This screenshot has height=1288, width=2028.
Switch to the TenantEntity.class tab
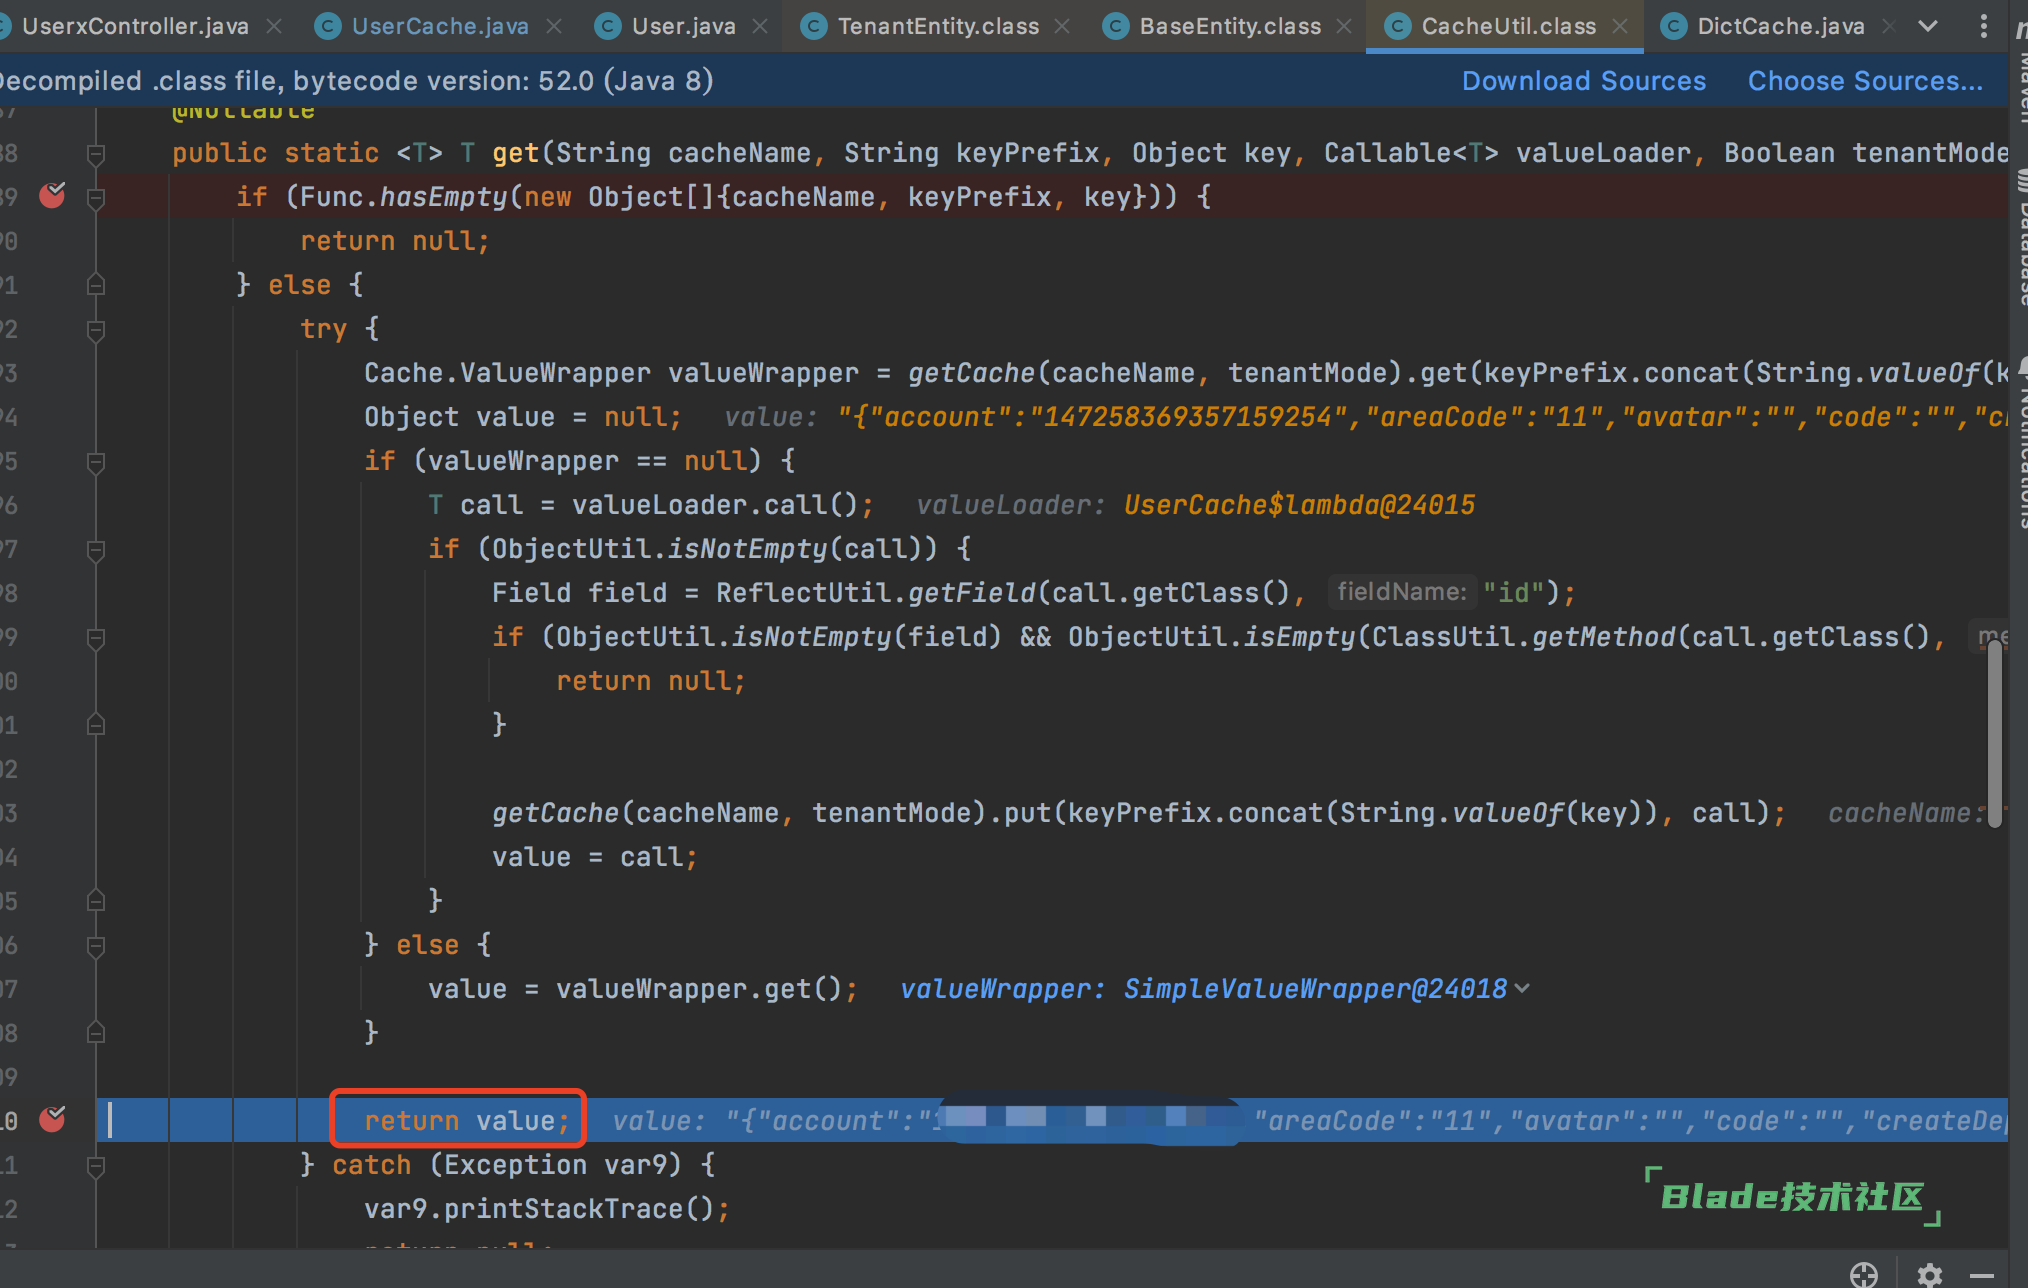tap(921, 26)
